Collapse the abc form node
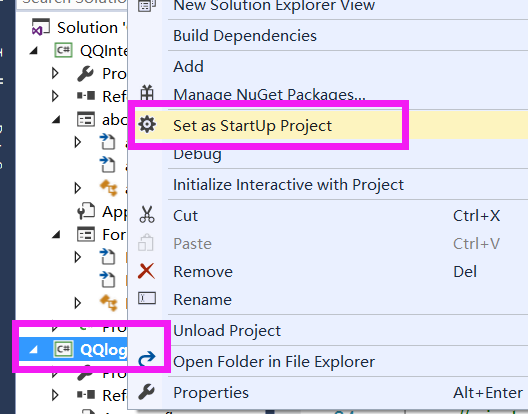This screenshot has height=414, width=528. [56, 119]
